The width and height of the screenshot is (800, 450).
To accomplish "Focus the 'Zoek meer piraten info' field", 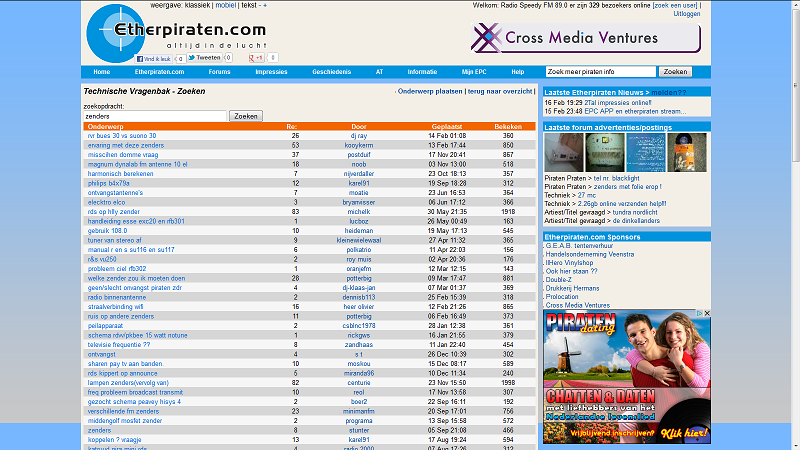I will click(x=601, y=72).
